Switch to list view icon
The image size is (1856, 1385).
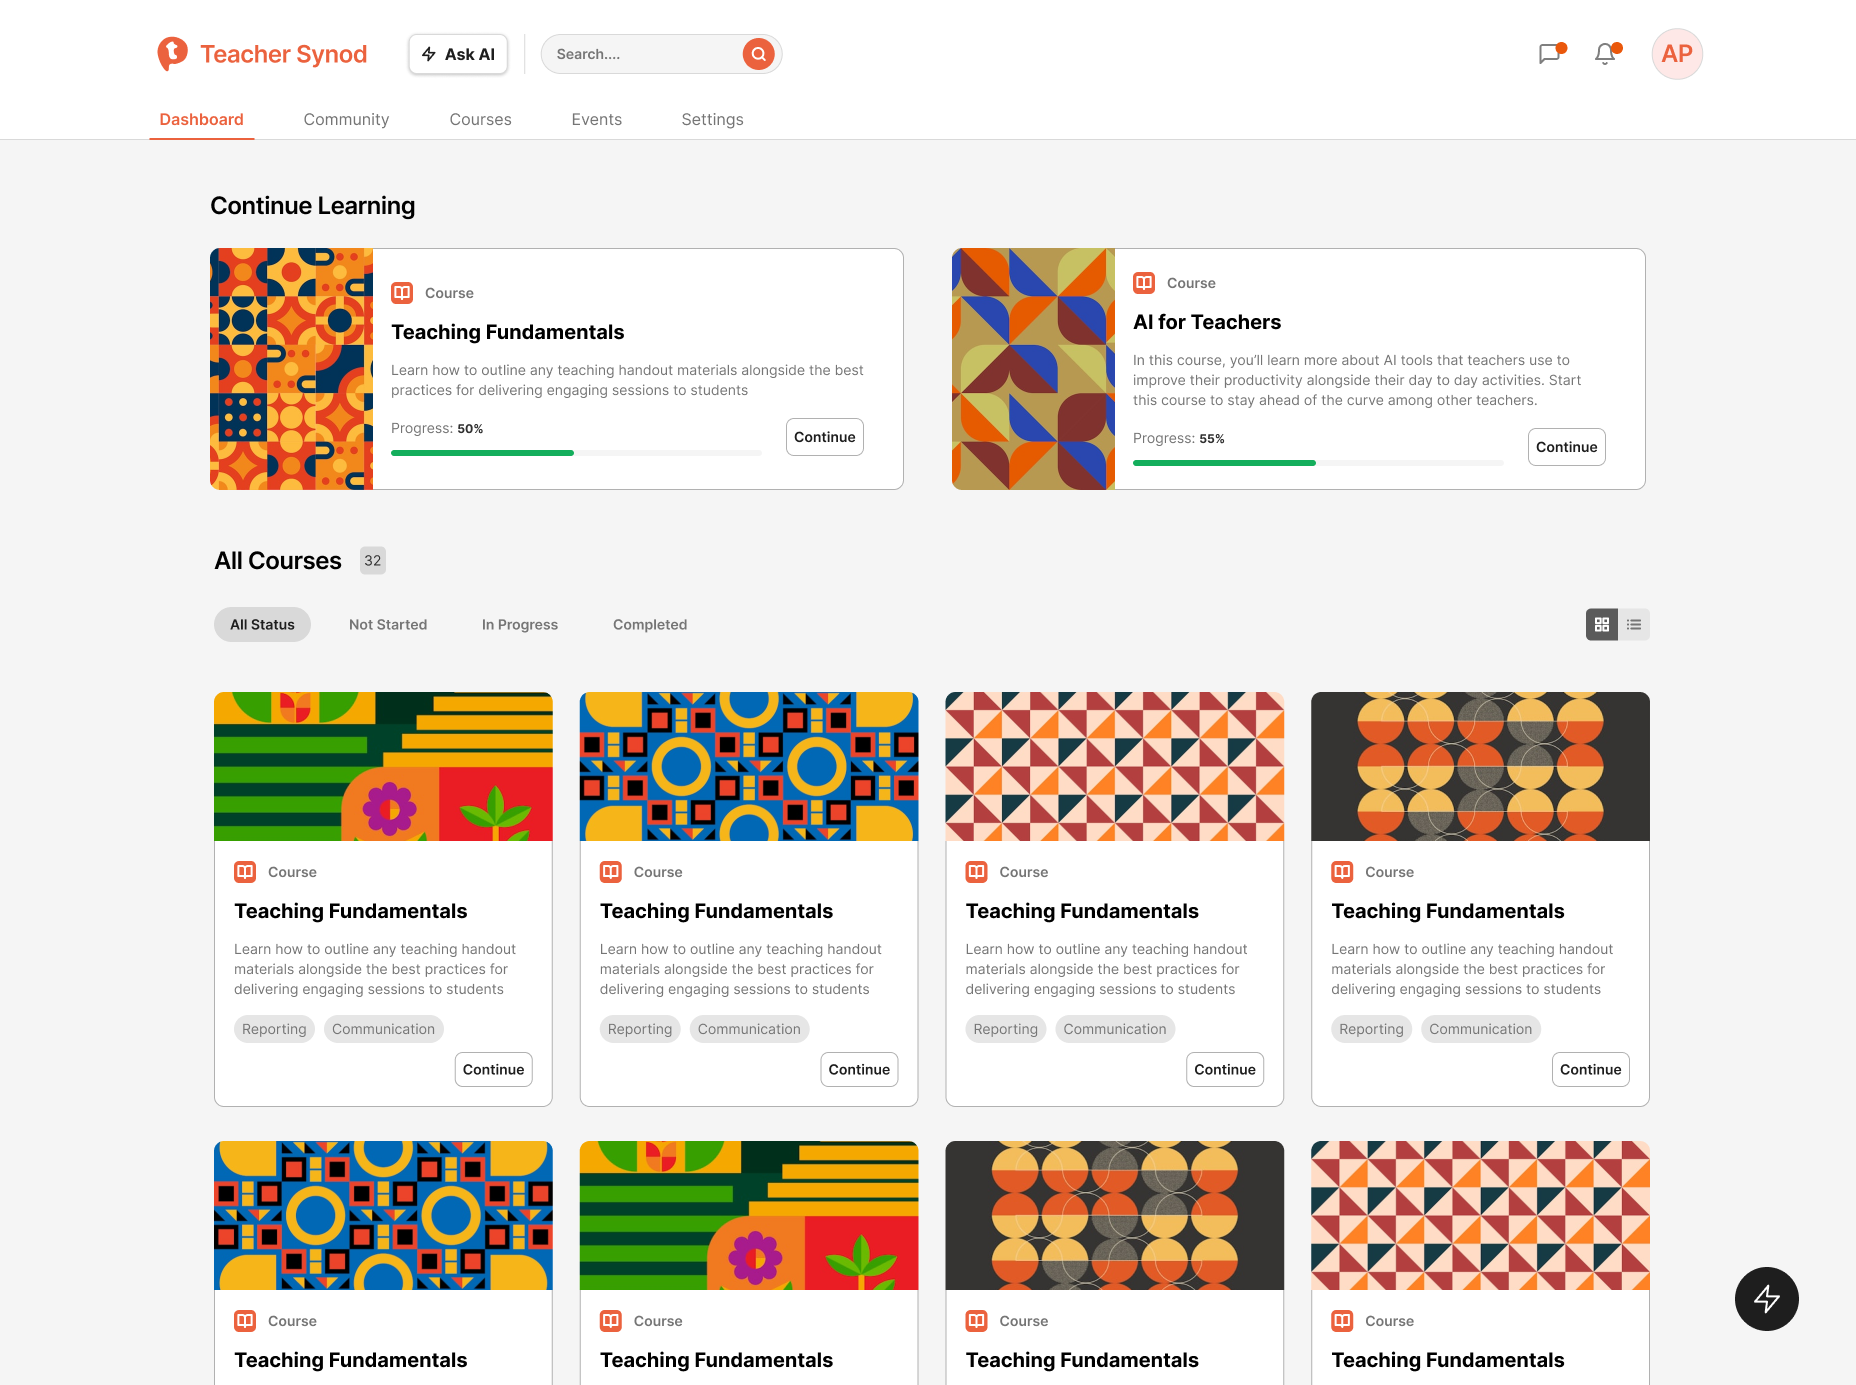pos(1634,624)
